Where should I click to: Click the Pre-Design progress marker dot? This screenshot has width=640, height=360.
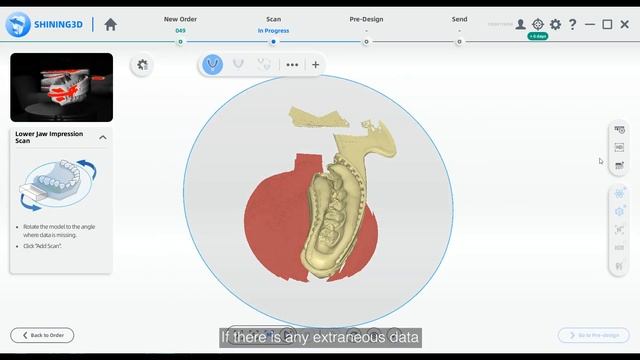[x=366, y=42]
